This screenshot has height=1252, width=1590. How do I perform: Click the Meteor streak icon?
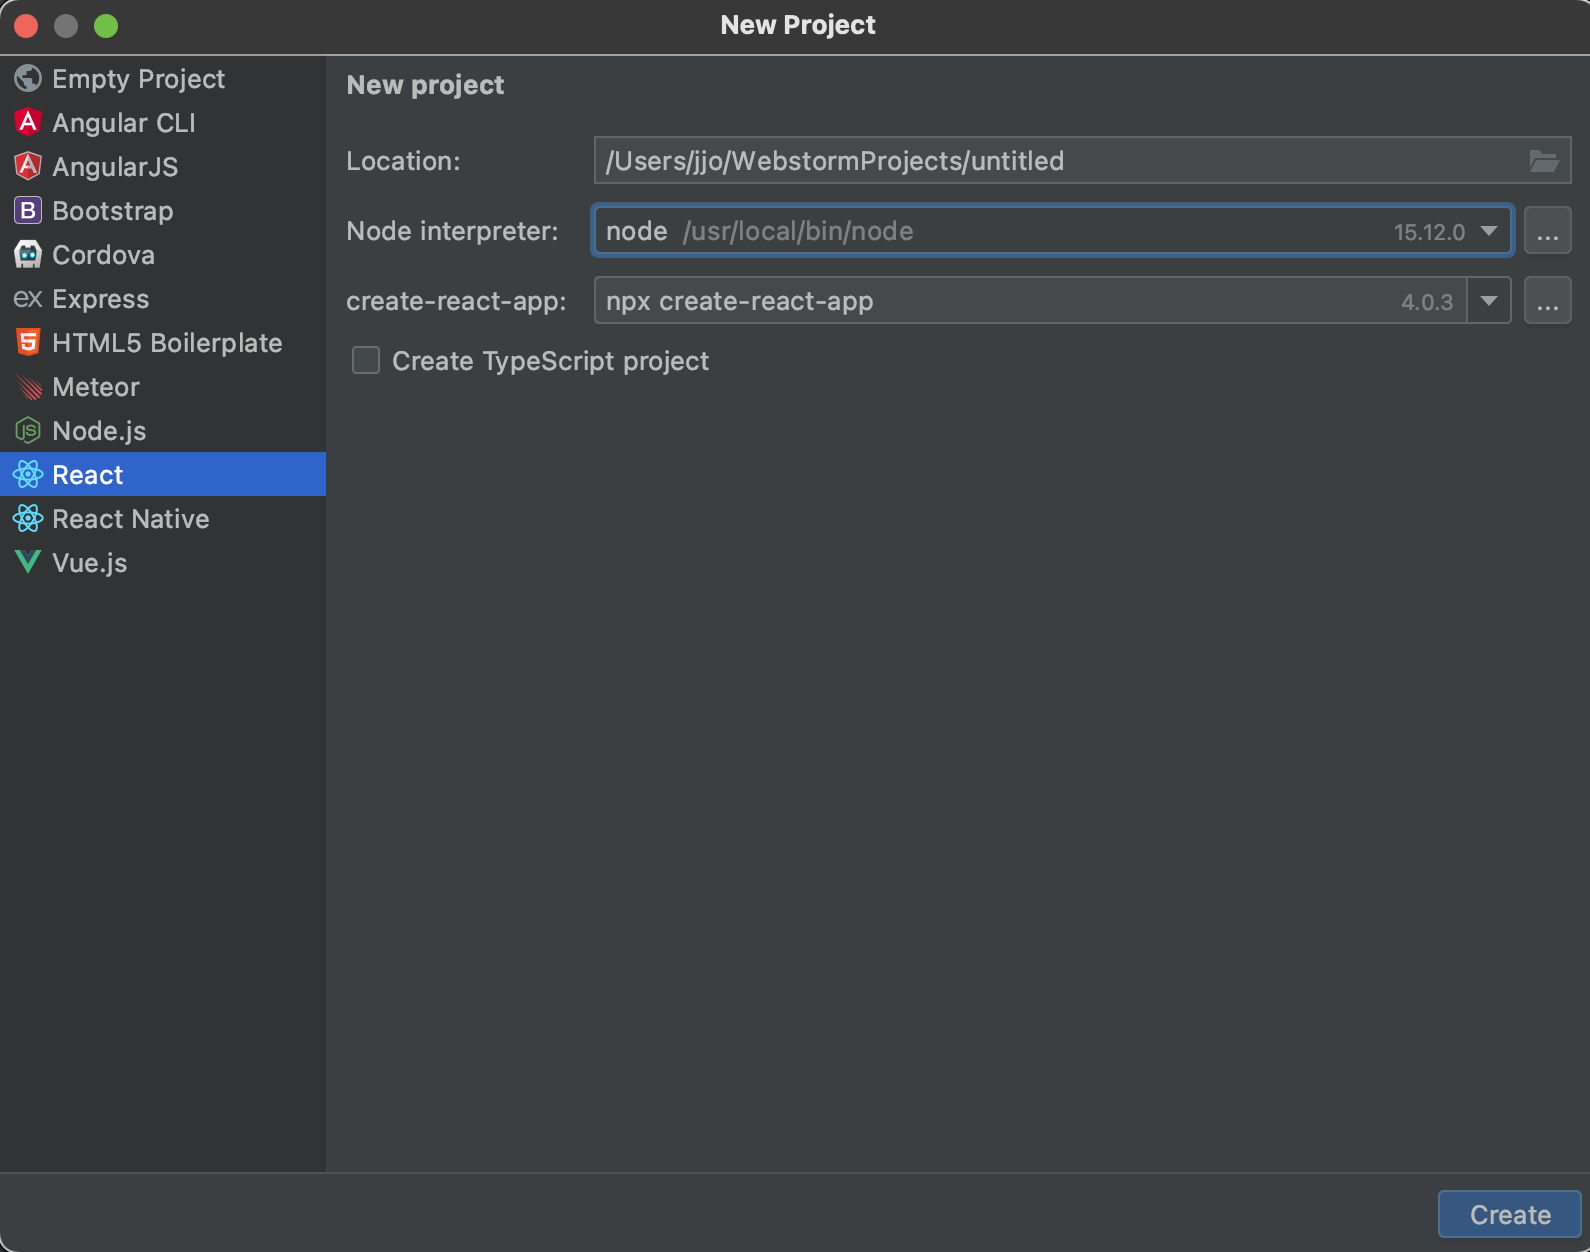click(28, 387)
